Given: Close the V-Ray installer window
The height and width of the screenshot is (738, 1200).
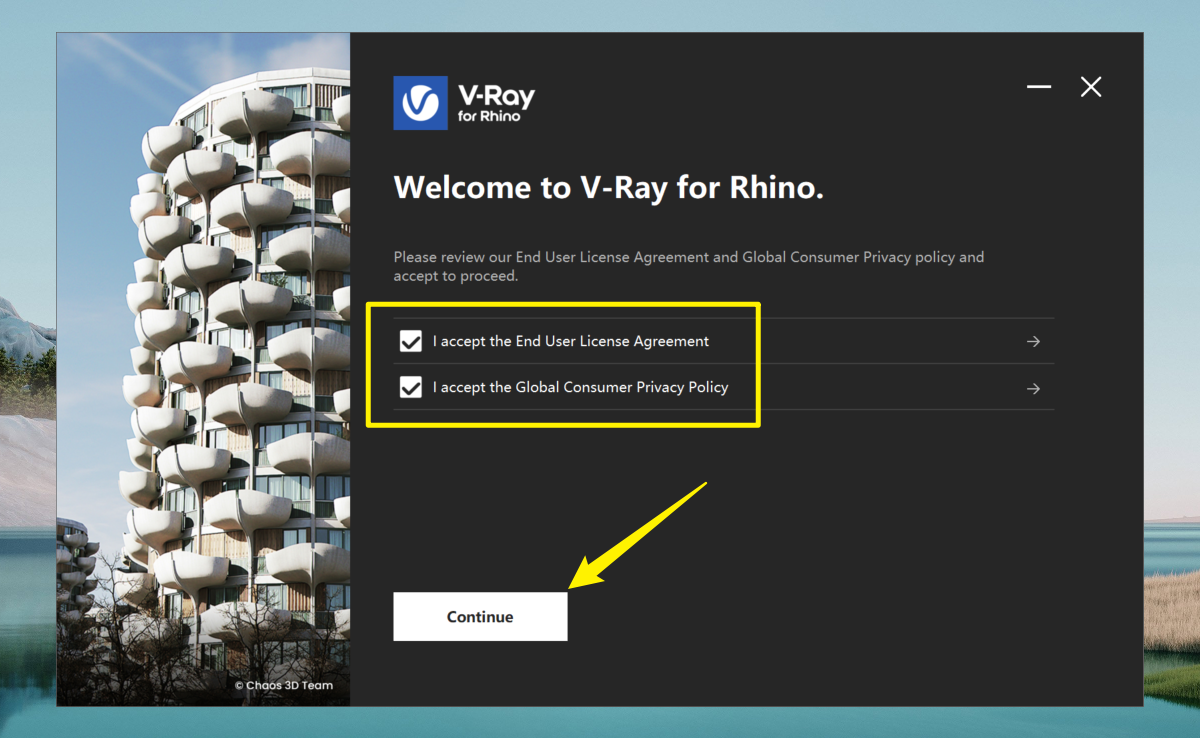Looking at the screenshot, I should click(1091, 87).
